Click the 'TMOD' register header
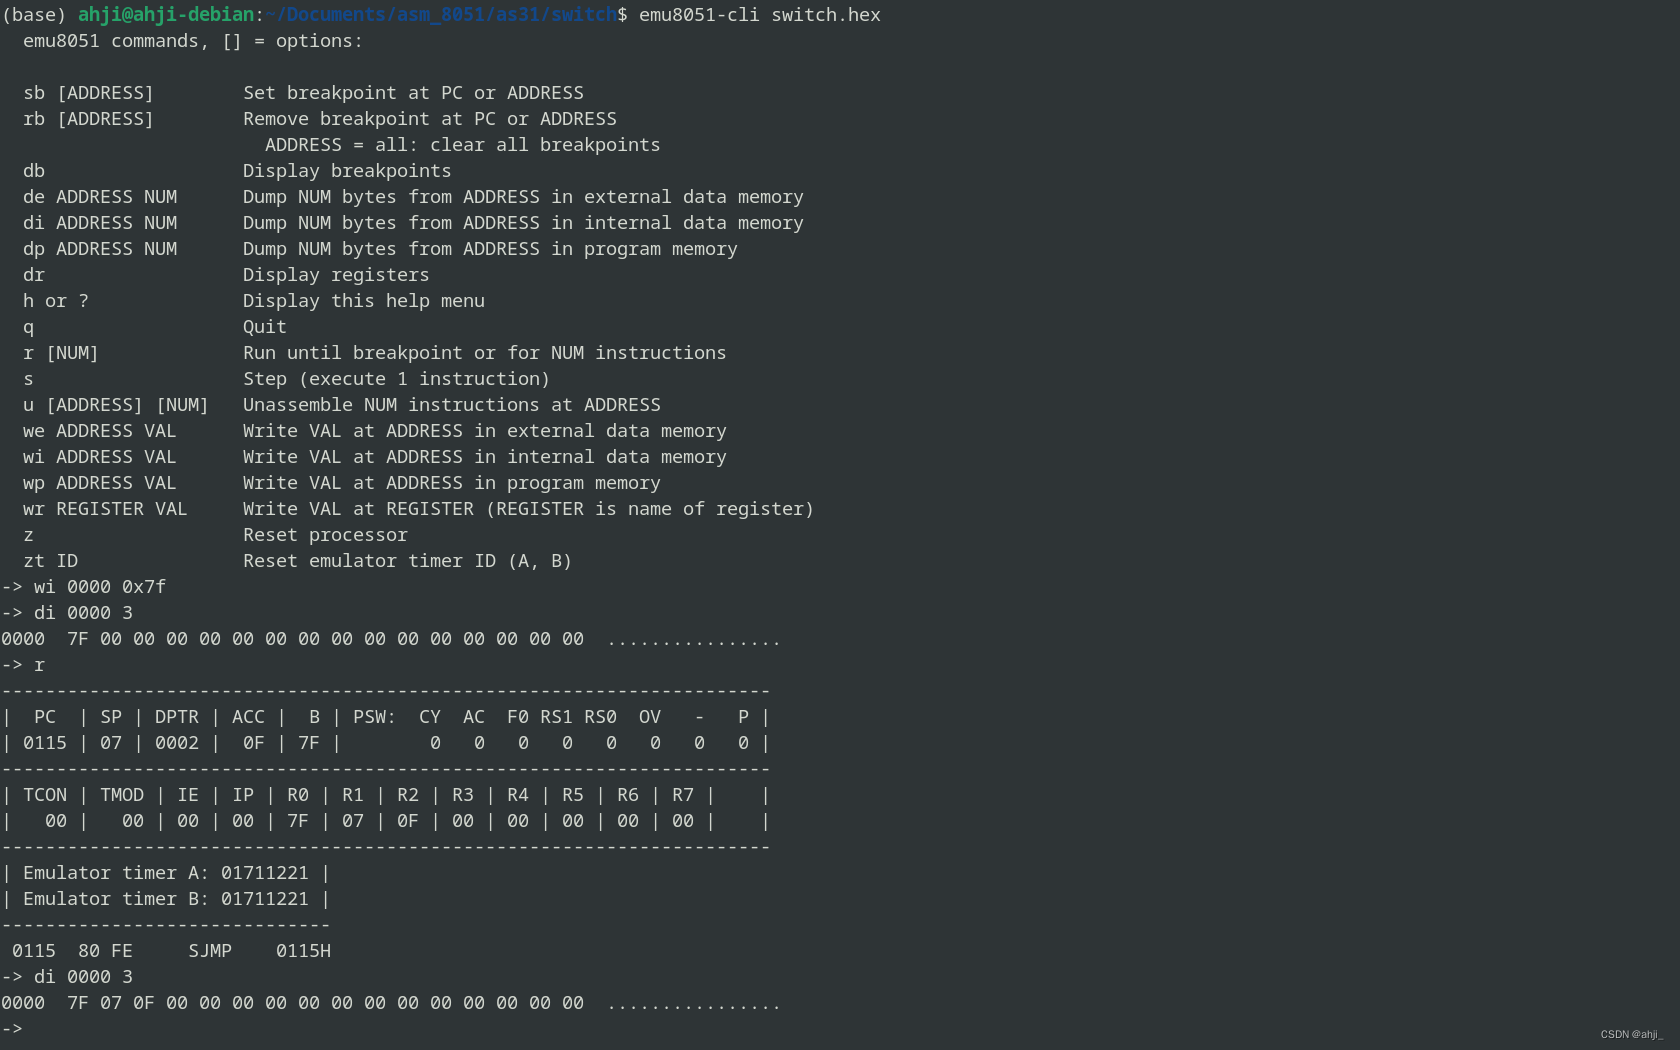The width and height of the screenshot is (1680, 1050). point(122,795)
